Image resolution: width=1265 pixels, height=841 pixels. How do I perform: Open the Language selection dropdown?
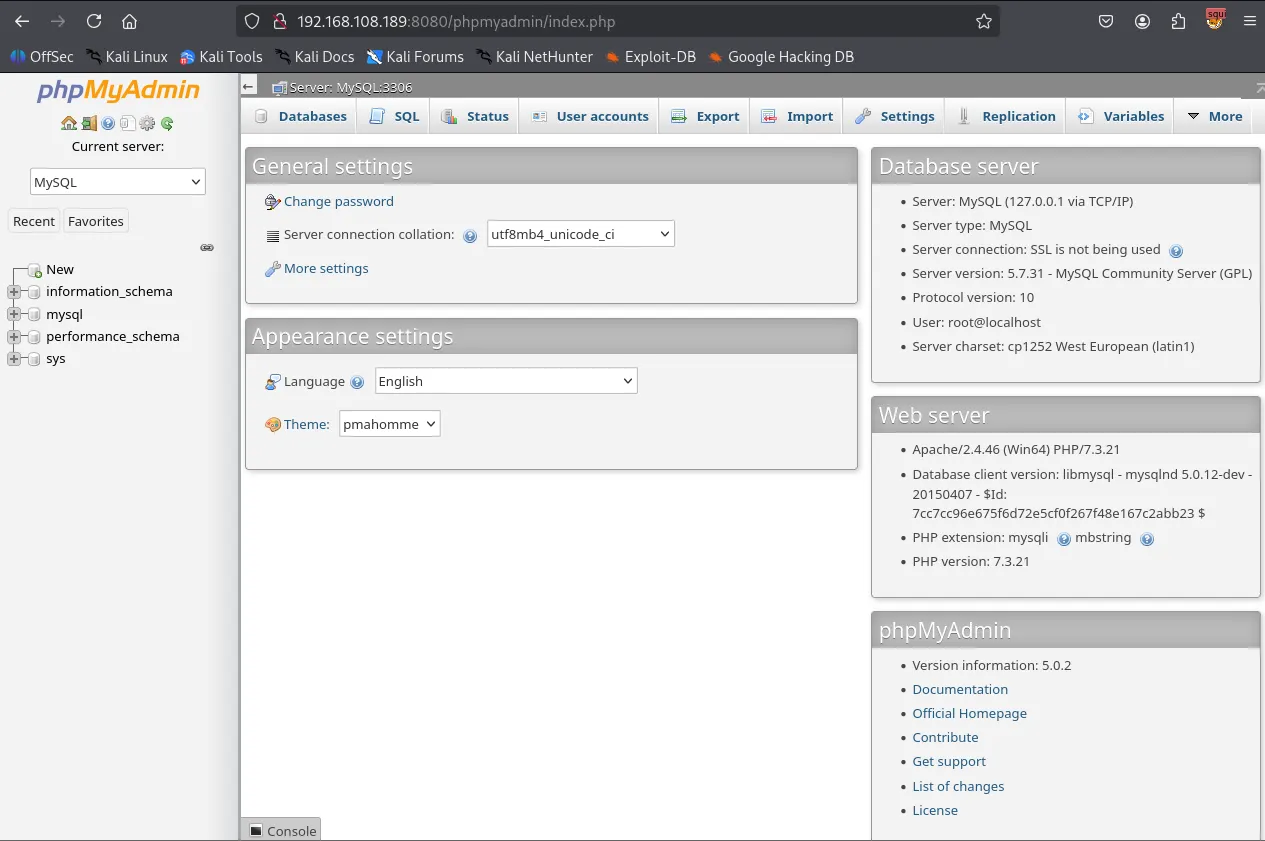tap(505, 381)
